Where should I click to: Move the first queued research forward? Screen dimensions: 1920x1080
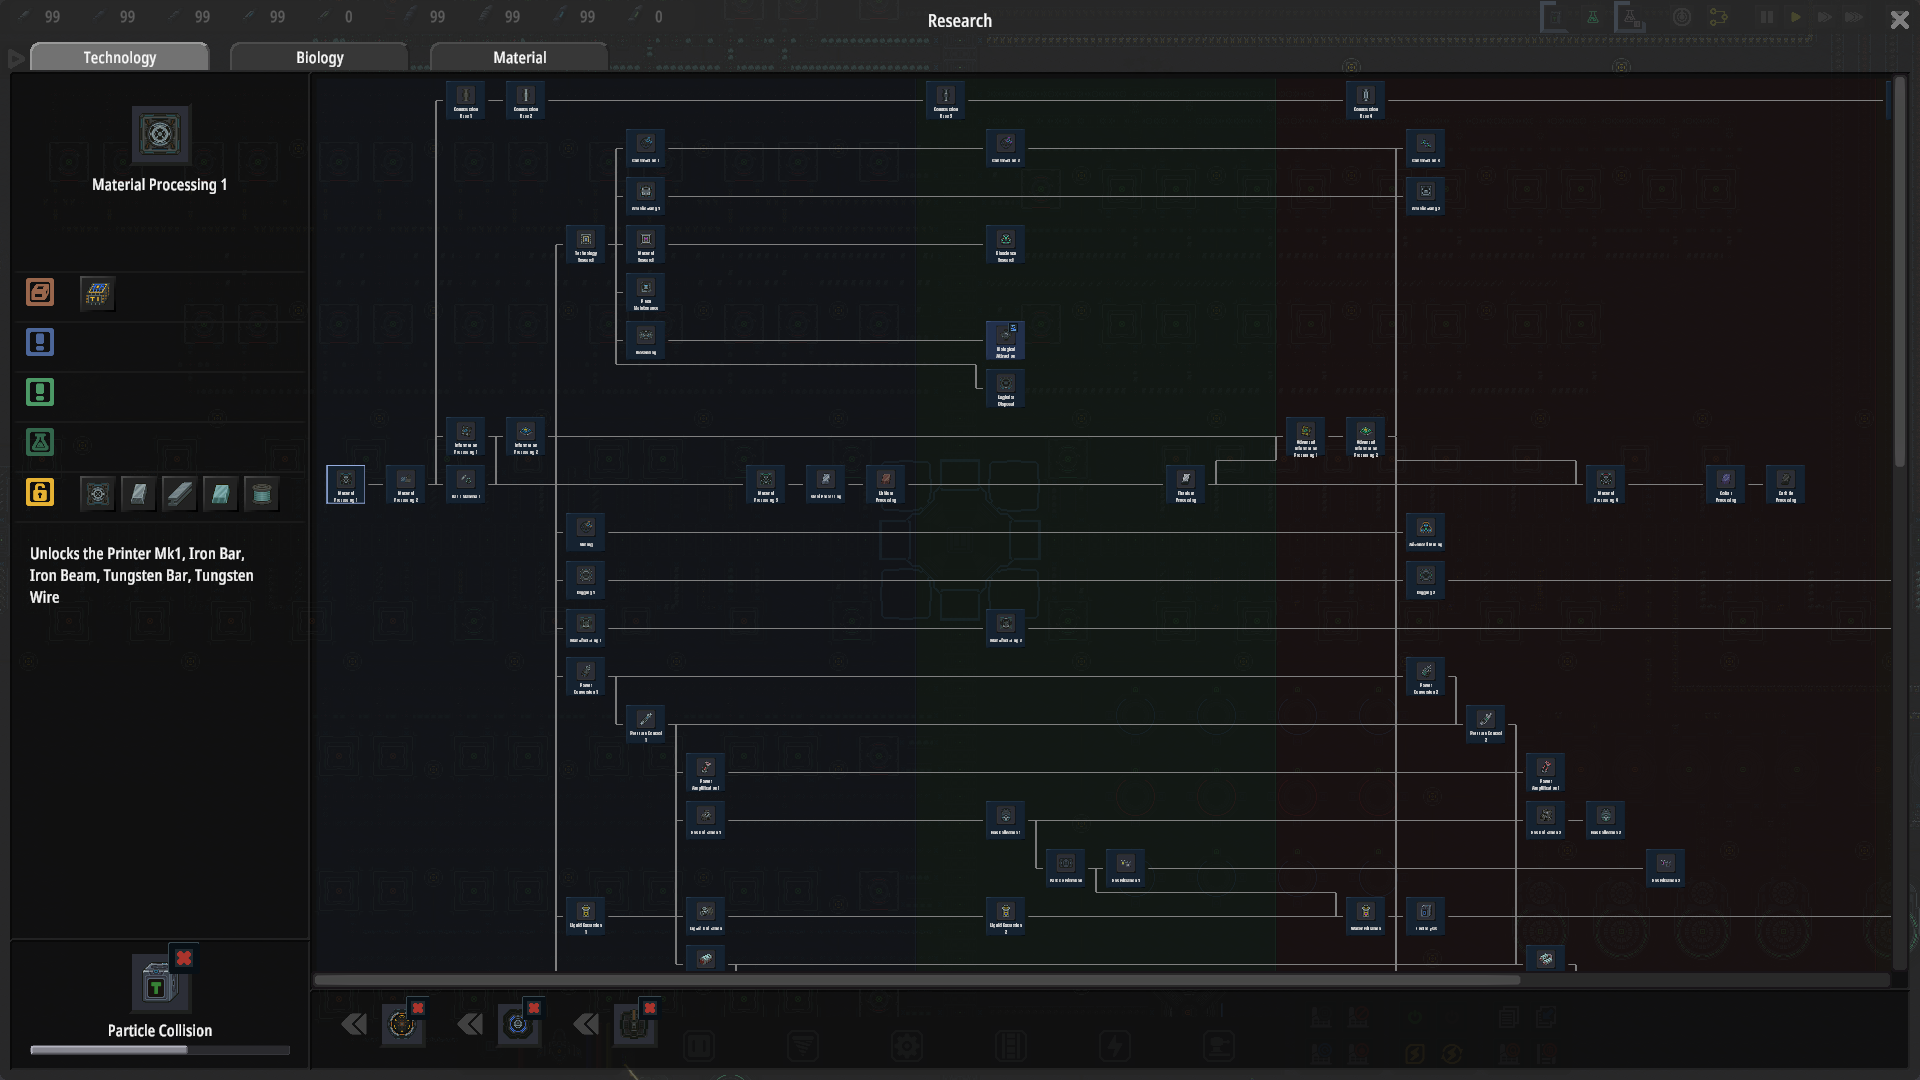(x=354, y=1024)
